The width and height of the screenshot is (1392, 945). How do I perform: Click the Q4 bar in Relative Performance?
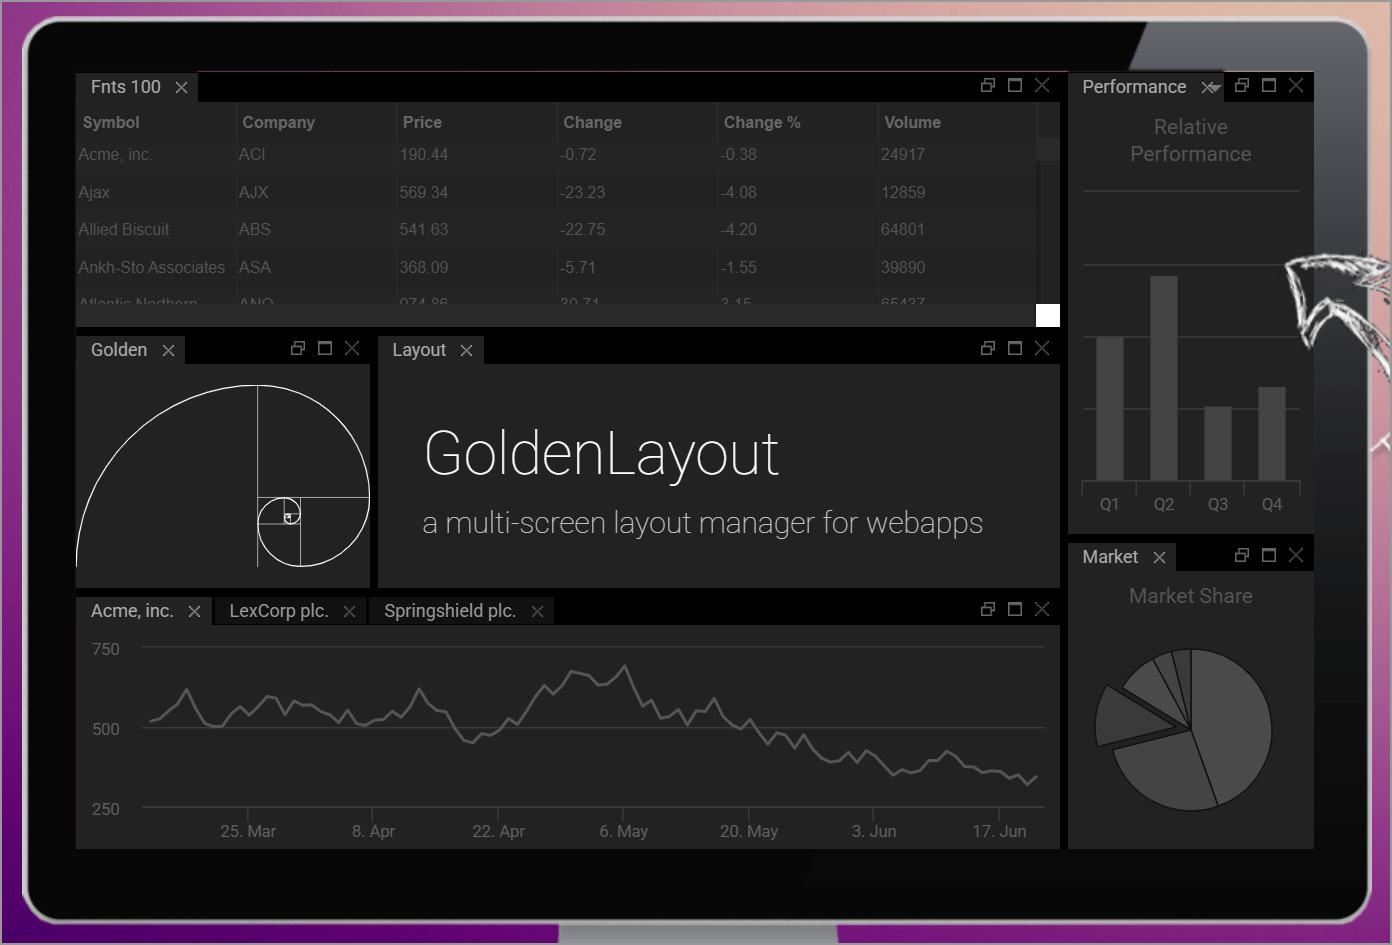coord(1272,434)
